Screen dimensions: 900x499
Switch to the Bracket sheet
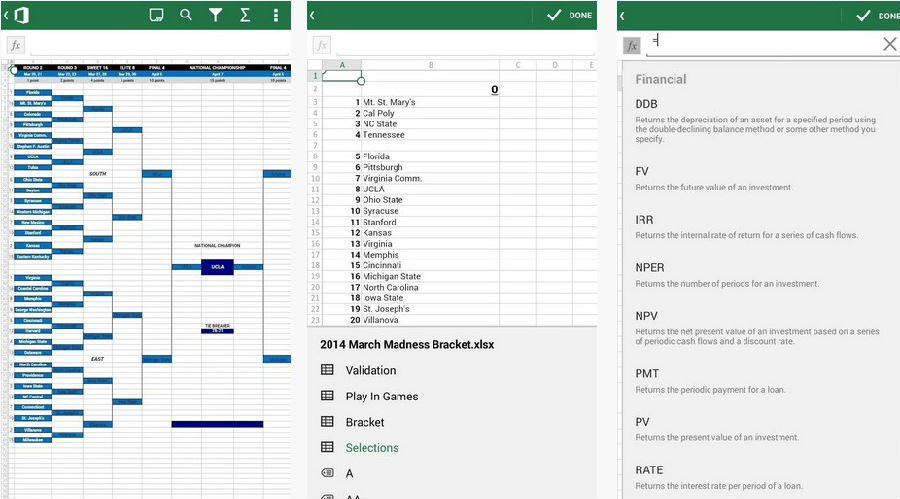[x=365, y=422]
